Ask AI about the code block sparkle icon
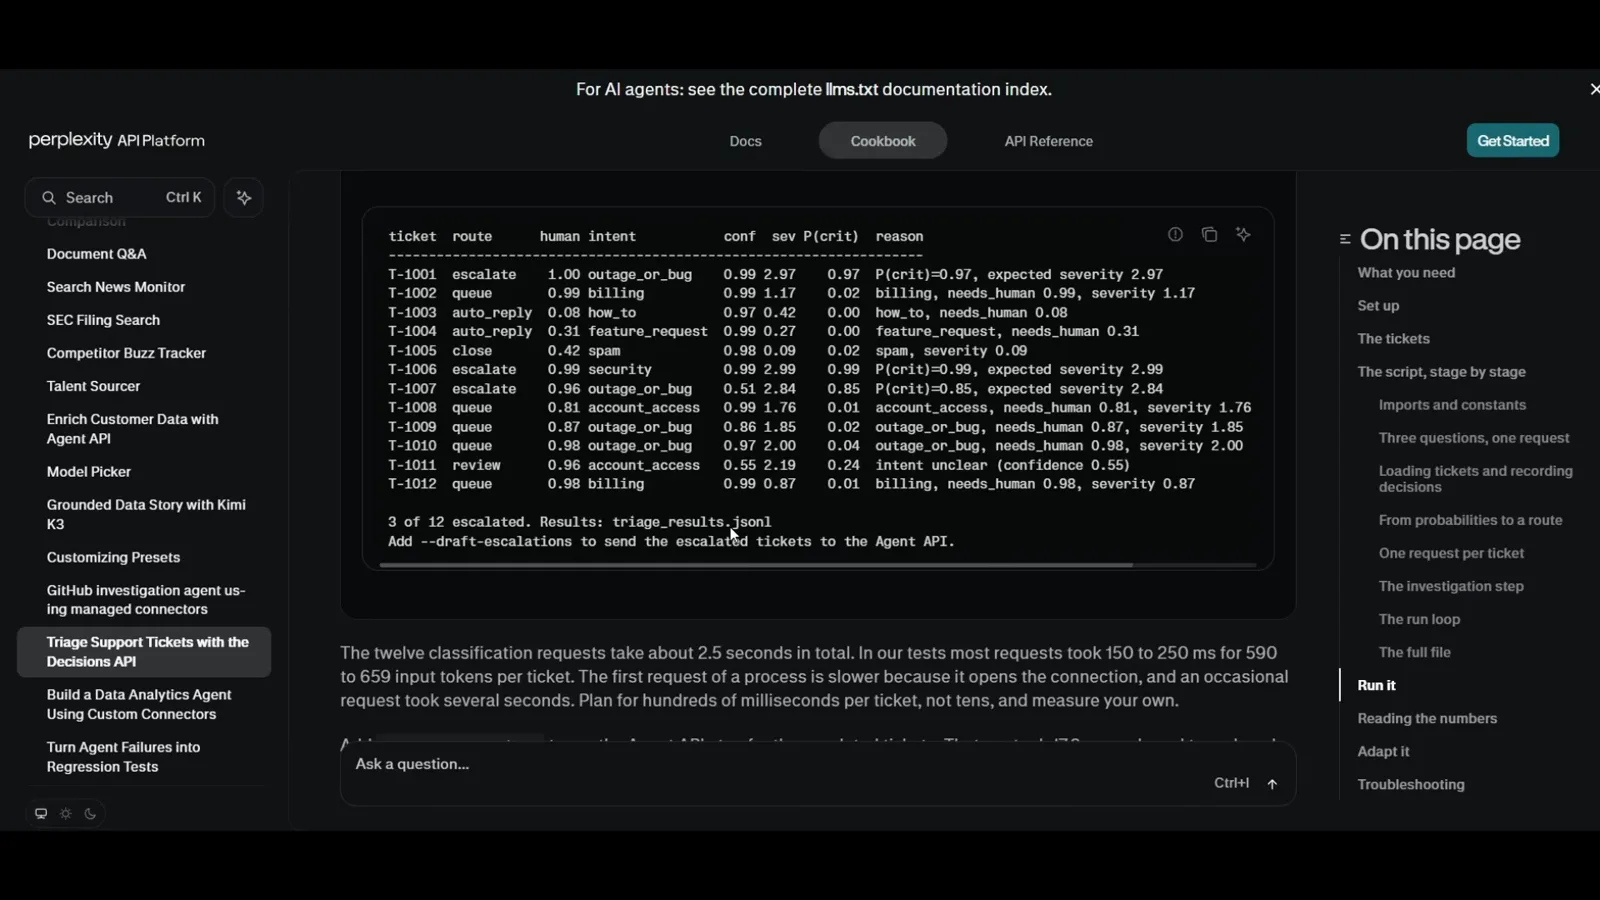This screenshot has height=900, width=1600. 1243,234
